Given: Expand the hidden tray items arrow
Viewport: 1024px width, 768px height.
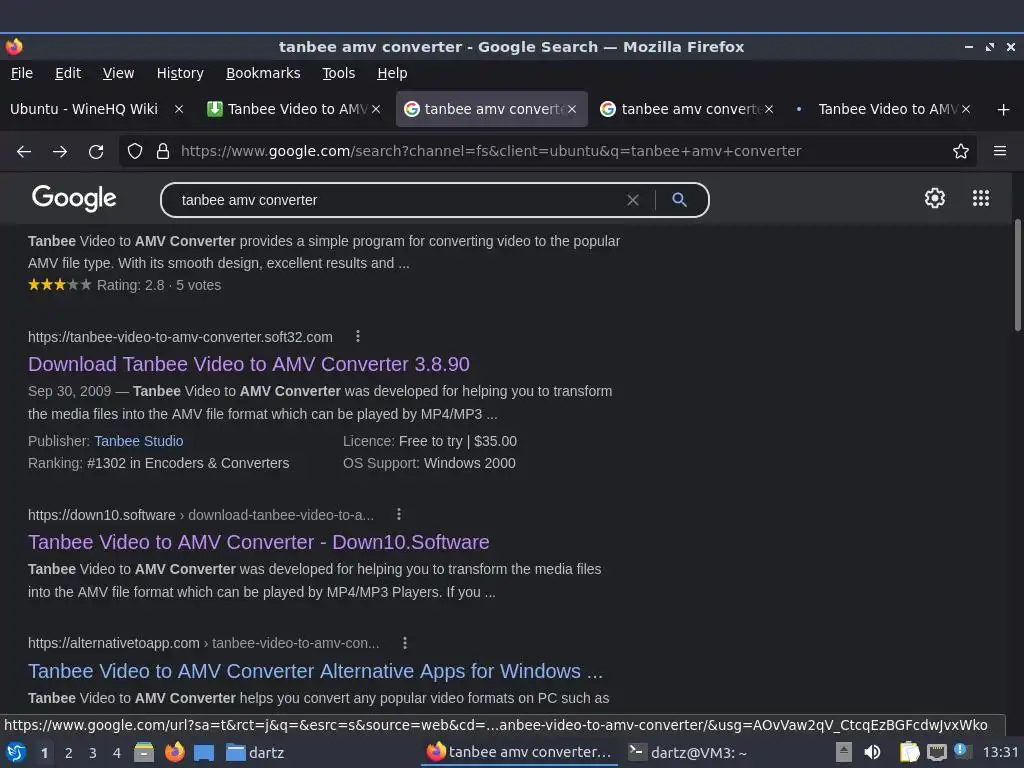Looking at the screenshot, I should (x=843, y=752).
